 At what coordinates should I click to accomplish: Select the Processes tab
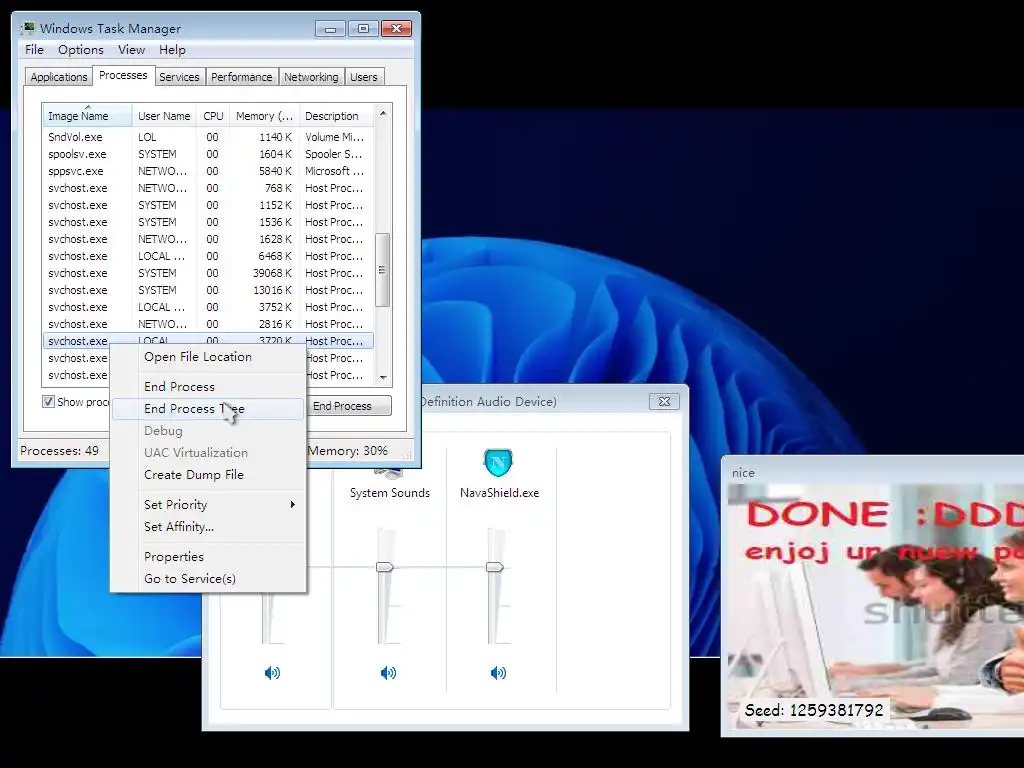click(x=123, y=75)
